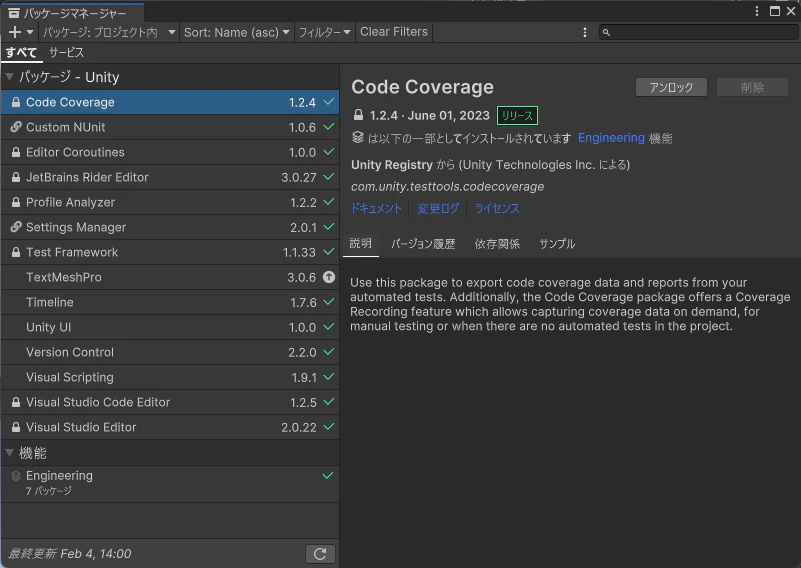Select Timeline package row
This screenshot has height=568, width=801.
pyautogui.click(x=170, y=302)
